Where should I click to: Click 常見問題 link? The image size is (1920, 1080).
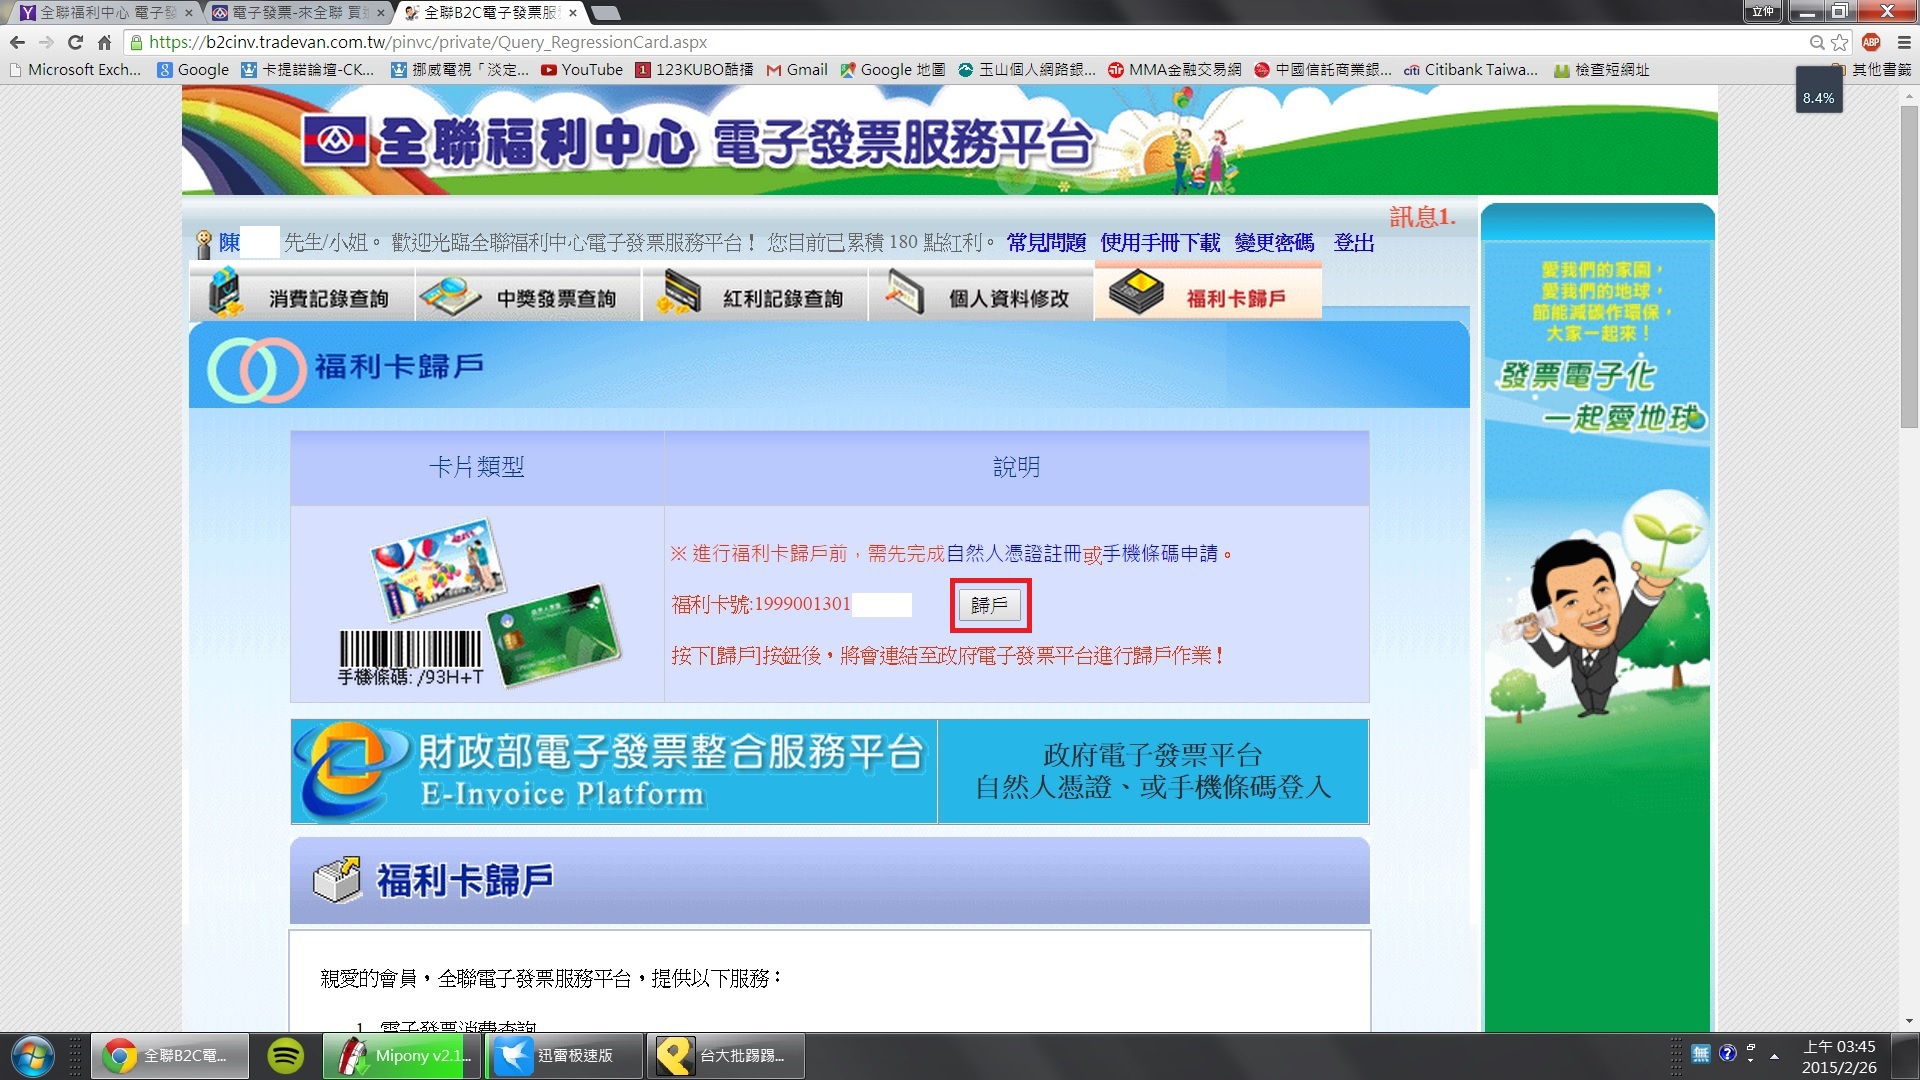[x=1046, y=243]
